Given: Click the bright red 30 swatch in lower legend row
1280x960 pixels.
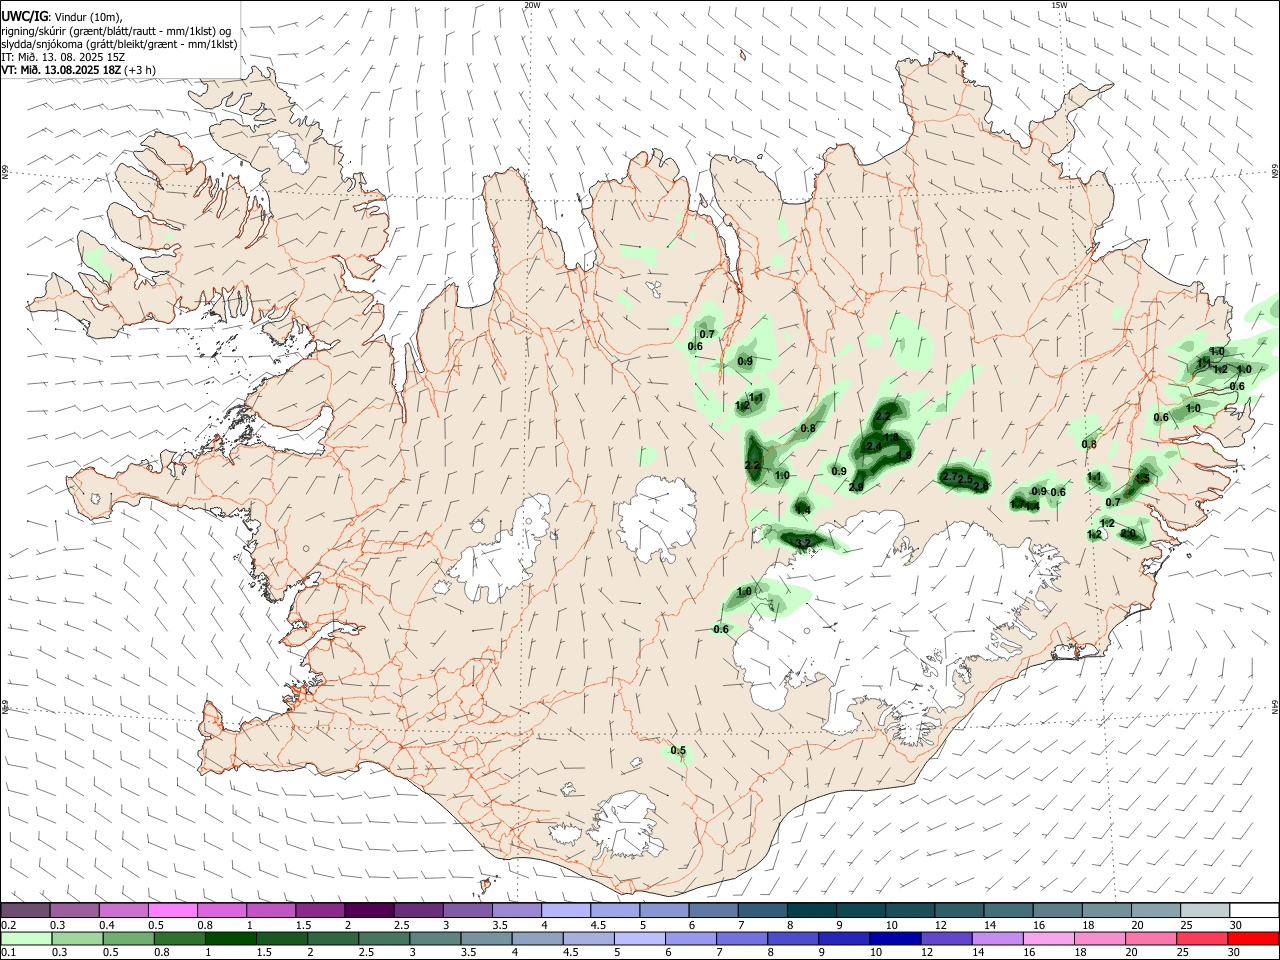Looking at the screenshot, I should coord(1253,939).
